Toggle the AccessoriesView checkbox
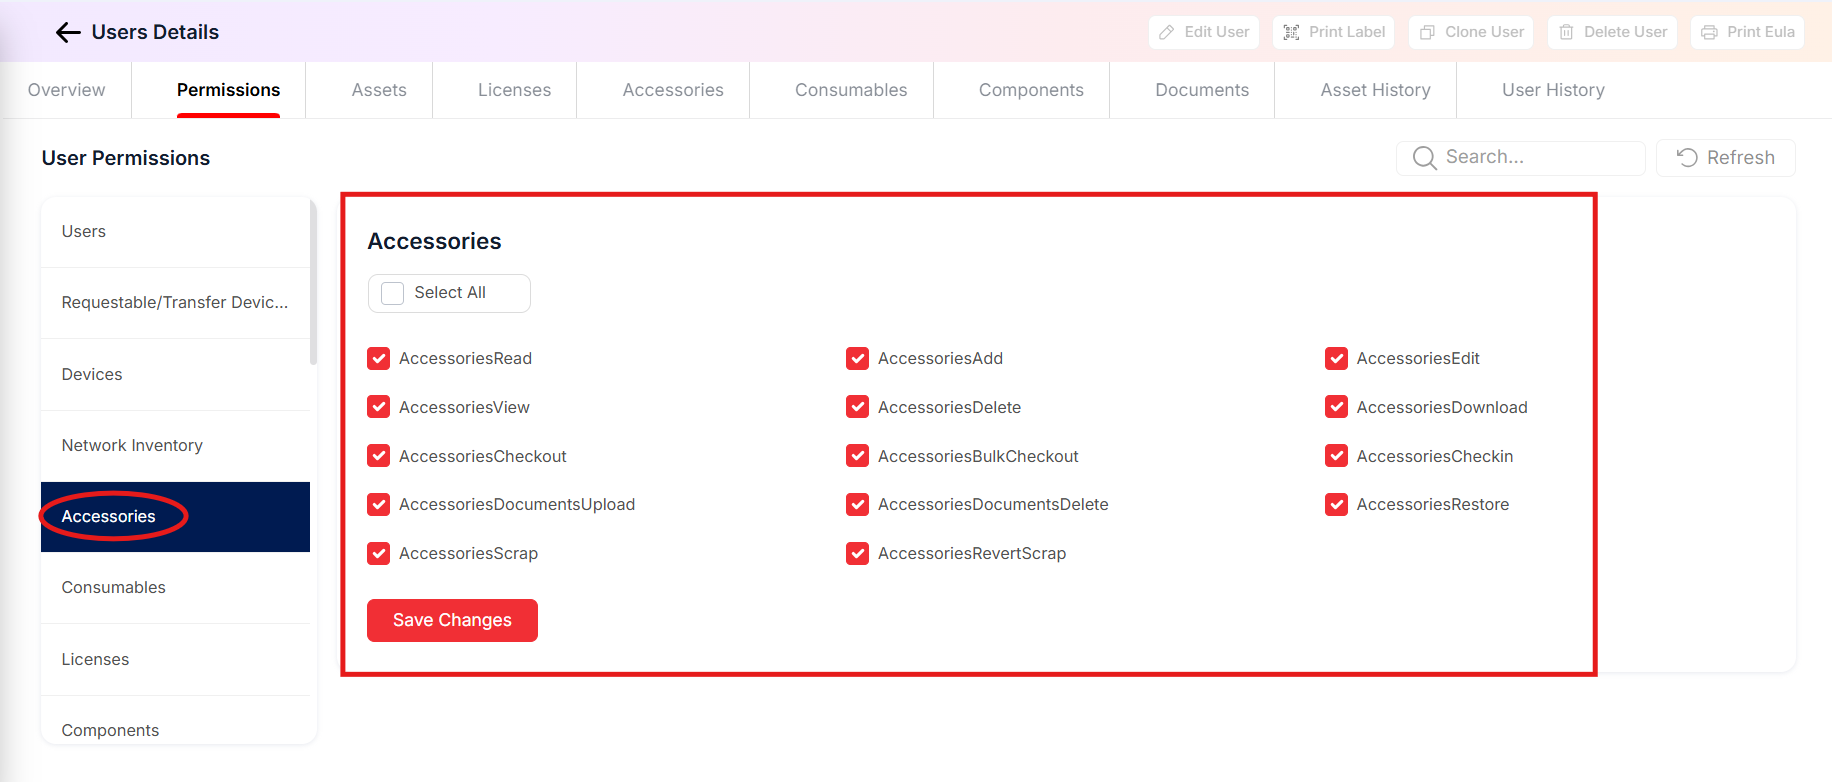The width and height of the screenshot is (1832, 782). 379,407
